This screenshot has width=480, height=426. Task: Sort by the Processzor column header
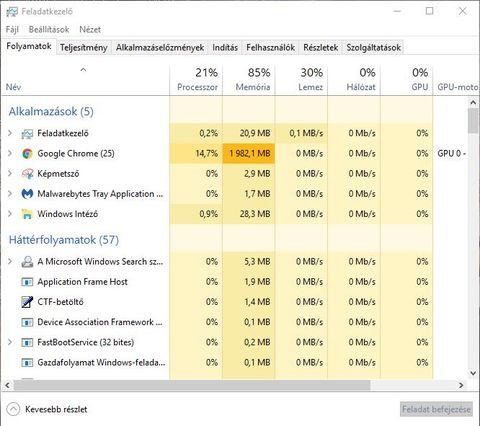196,80
